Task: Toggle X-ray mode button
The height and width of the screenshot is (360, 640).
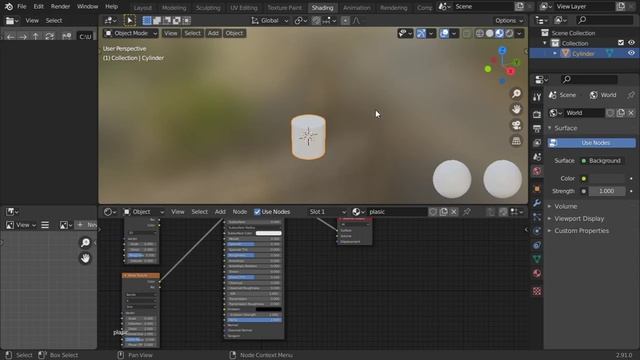Action: coord(467,33)
